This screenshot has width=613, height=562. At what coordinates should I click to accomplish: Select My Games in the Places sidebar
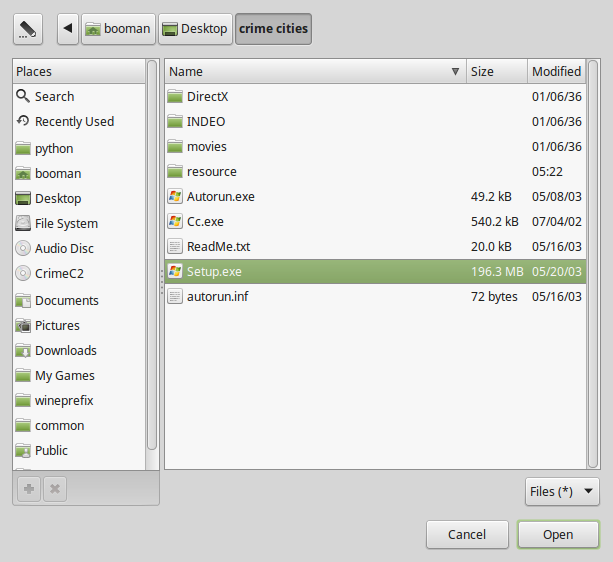tap(79, 376)
